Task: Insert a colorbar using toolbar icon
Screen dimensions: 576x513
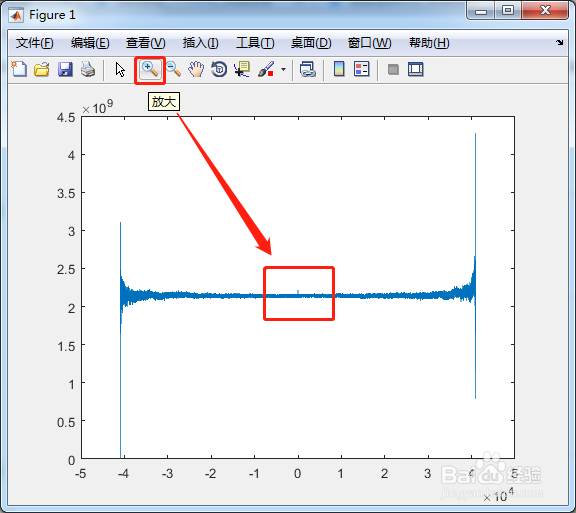Action: 339,69
